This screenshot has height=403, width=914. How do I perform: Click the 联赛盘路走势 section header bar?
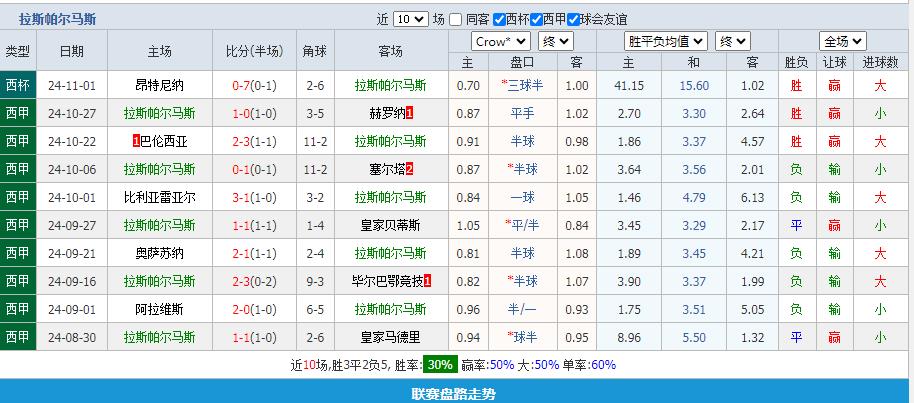pos(457,393)
